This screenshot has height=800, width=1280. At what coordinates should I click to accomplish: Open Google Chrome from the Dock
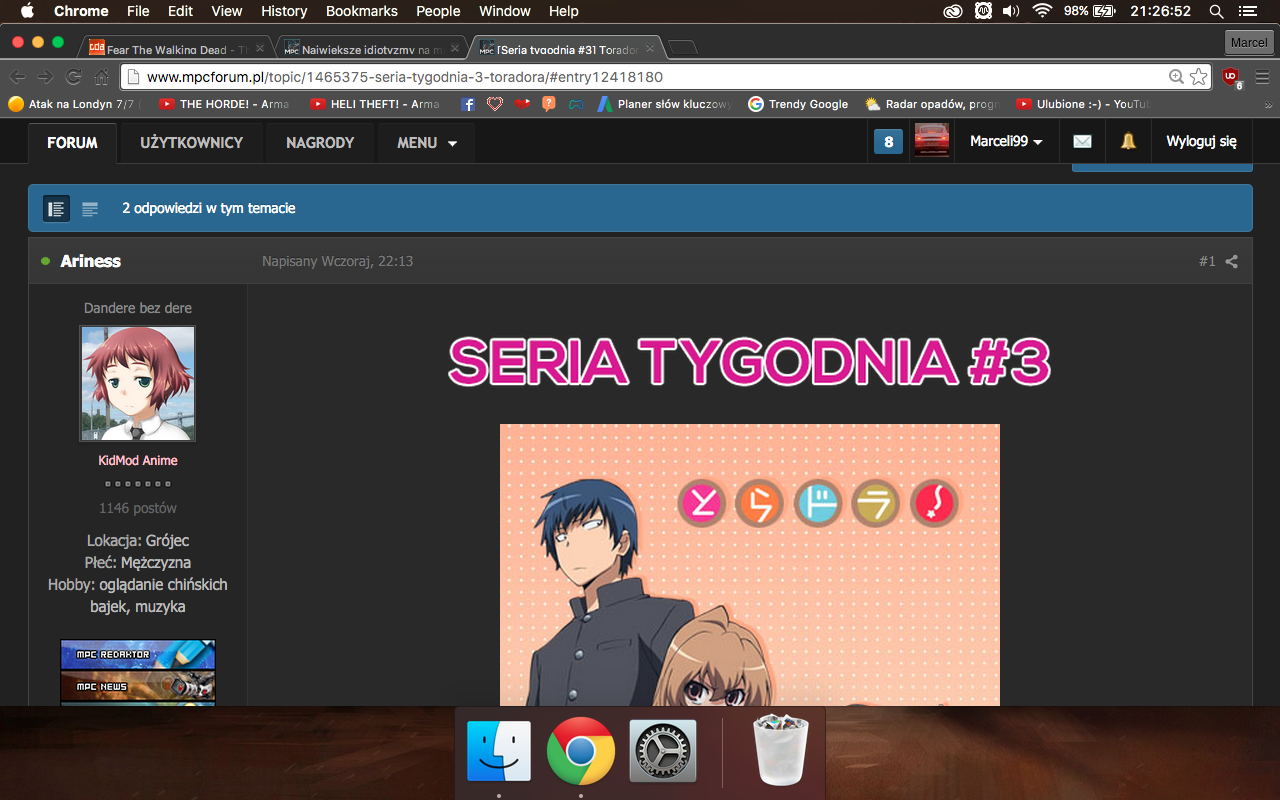(x=581, y=750)
